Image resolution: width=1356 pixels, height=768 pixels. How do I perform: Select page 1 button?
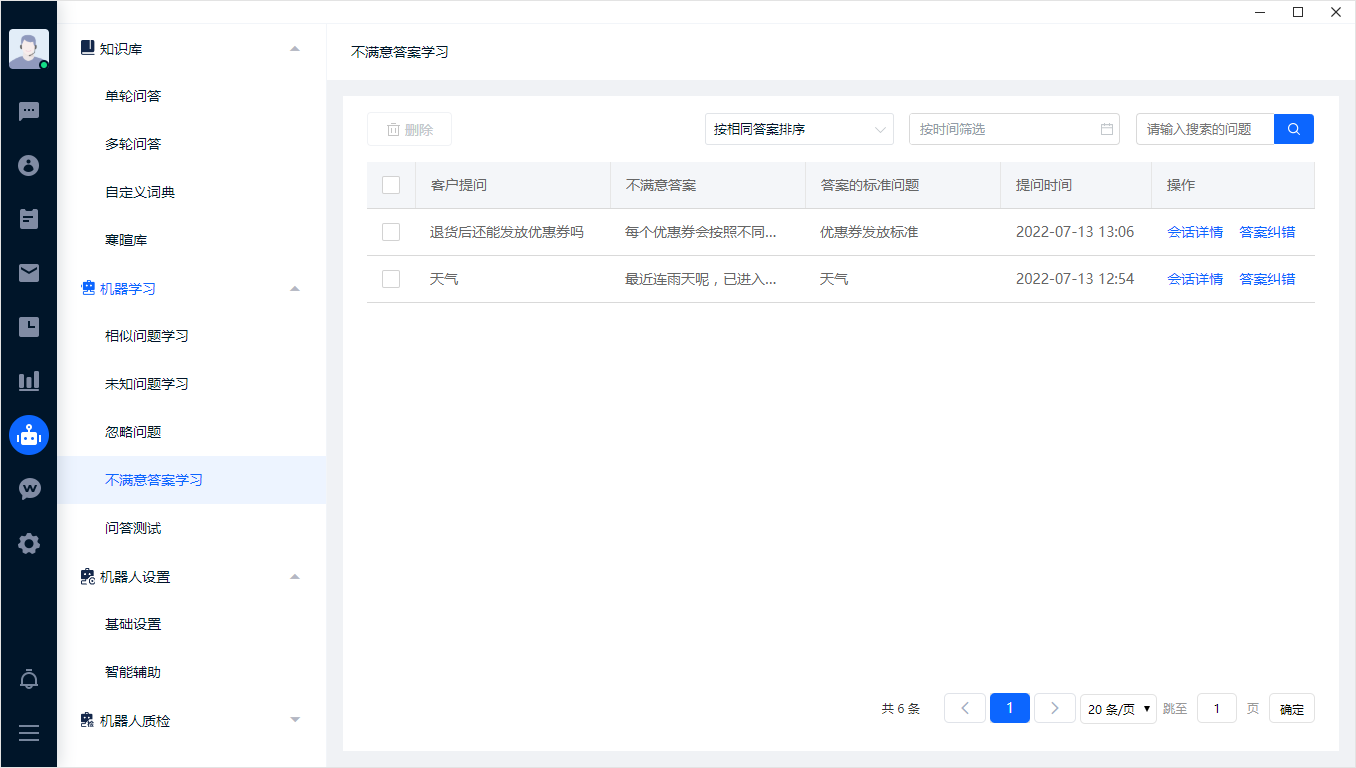[x=1010, y=708]
